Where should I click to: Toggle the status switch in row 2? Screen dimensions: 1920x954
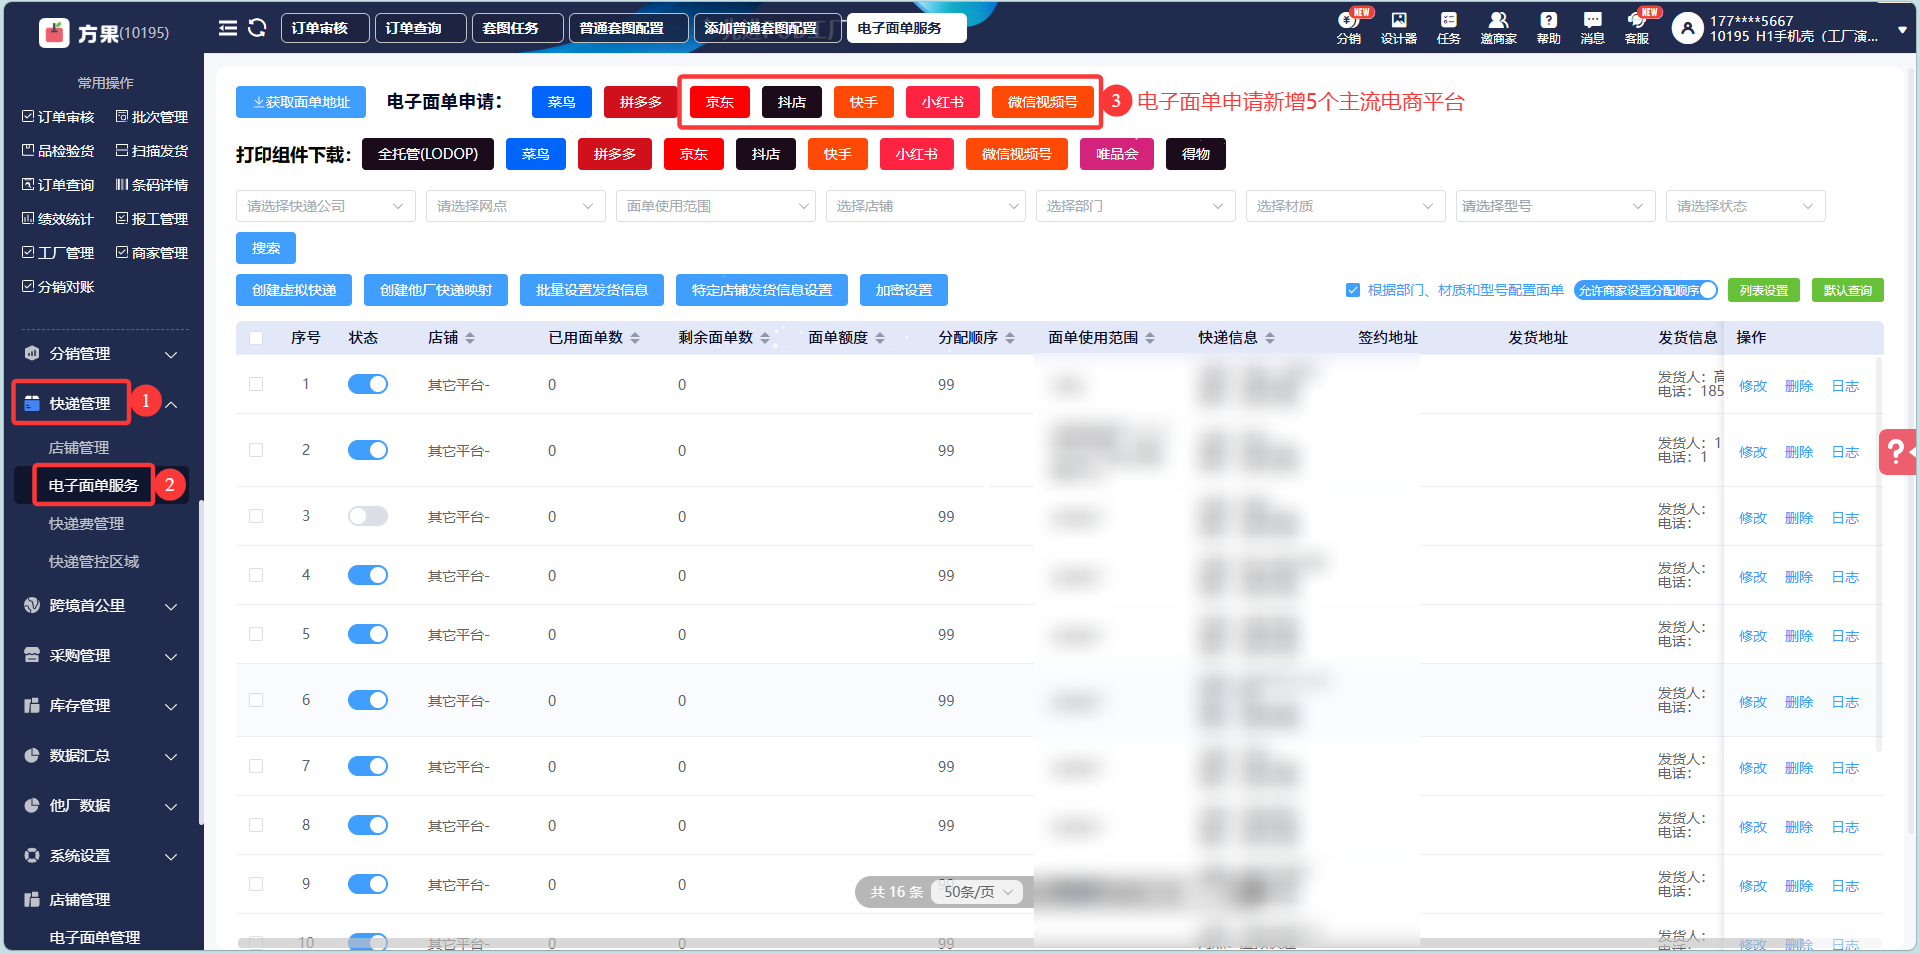coord(368,450)
